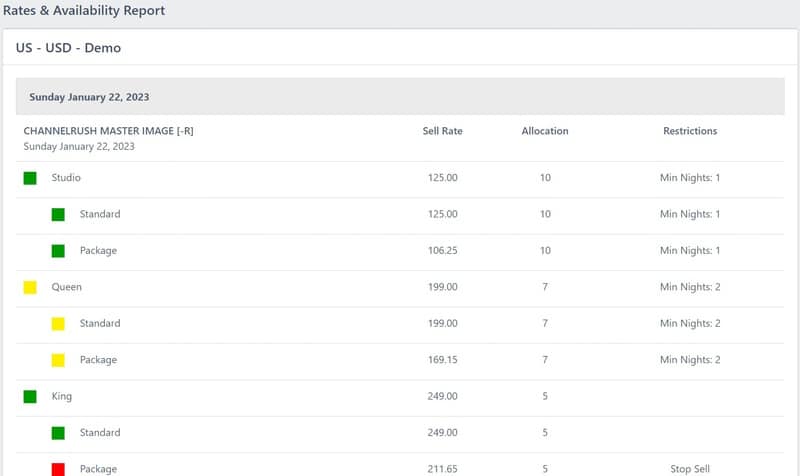Select the King room type row label
The image size is (800, 476).
pos(62,396)
